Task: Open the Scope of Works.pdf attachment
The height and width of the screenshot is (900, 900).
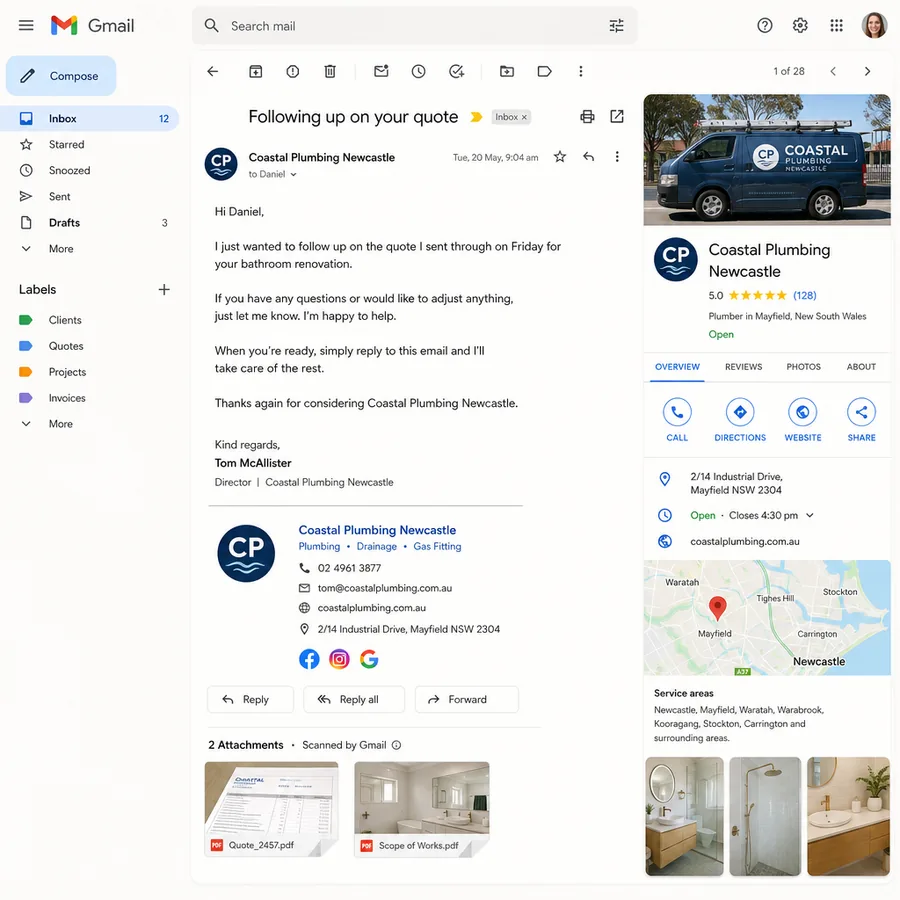Action: point(422,809)
